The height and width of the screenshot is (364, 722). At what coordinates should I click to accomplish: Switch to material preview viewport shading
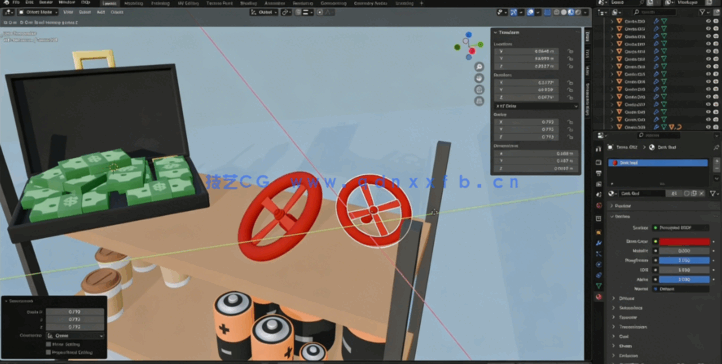[571, 12]
